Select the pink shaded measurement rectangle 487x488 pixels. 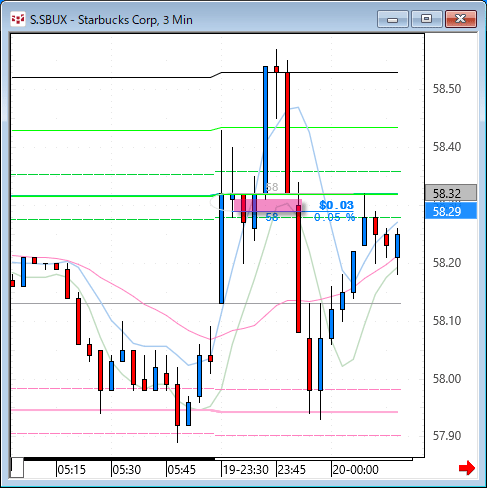[268, 205]
